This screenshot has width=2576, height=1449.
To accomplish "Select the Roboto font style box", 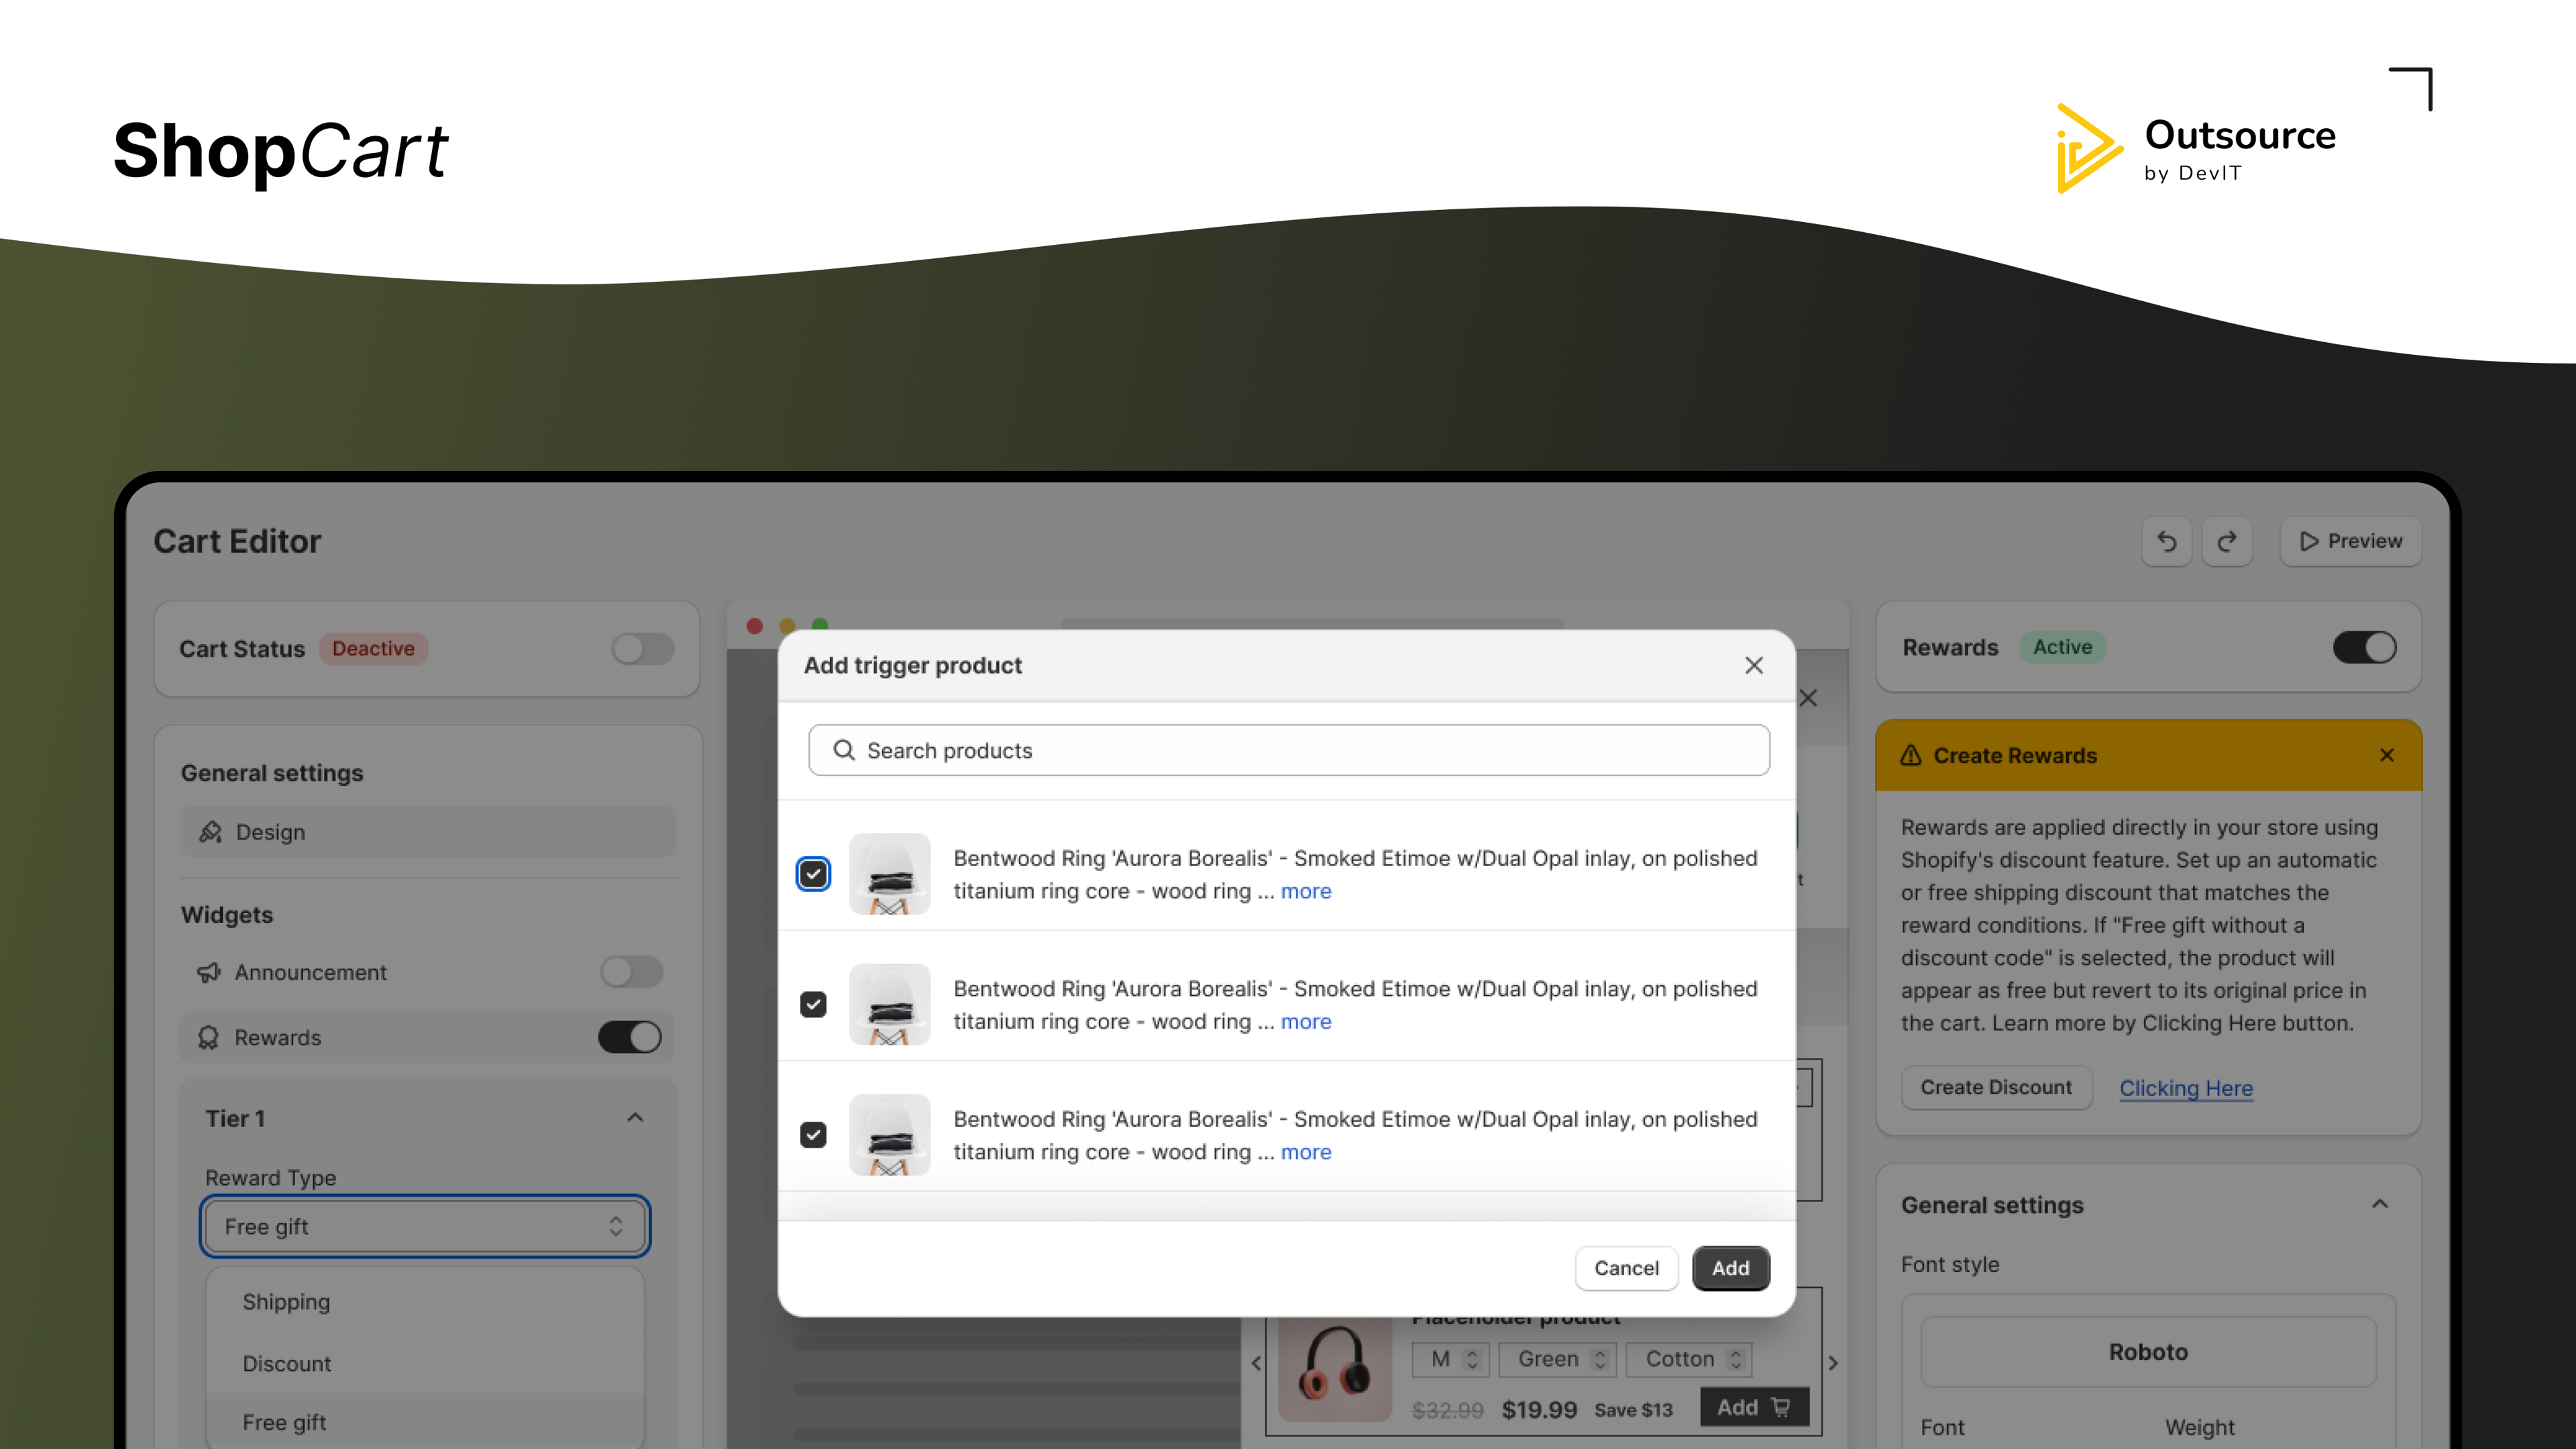I will click(x=2148, y=1352).
